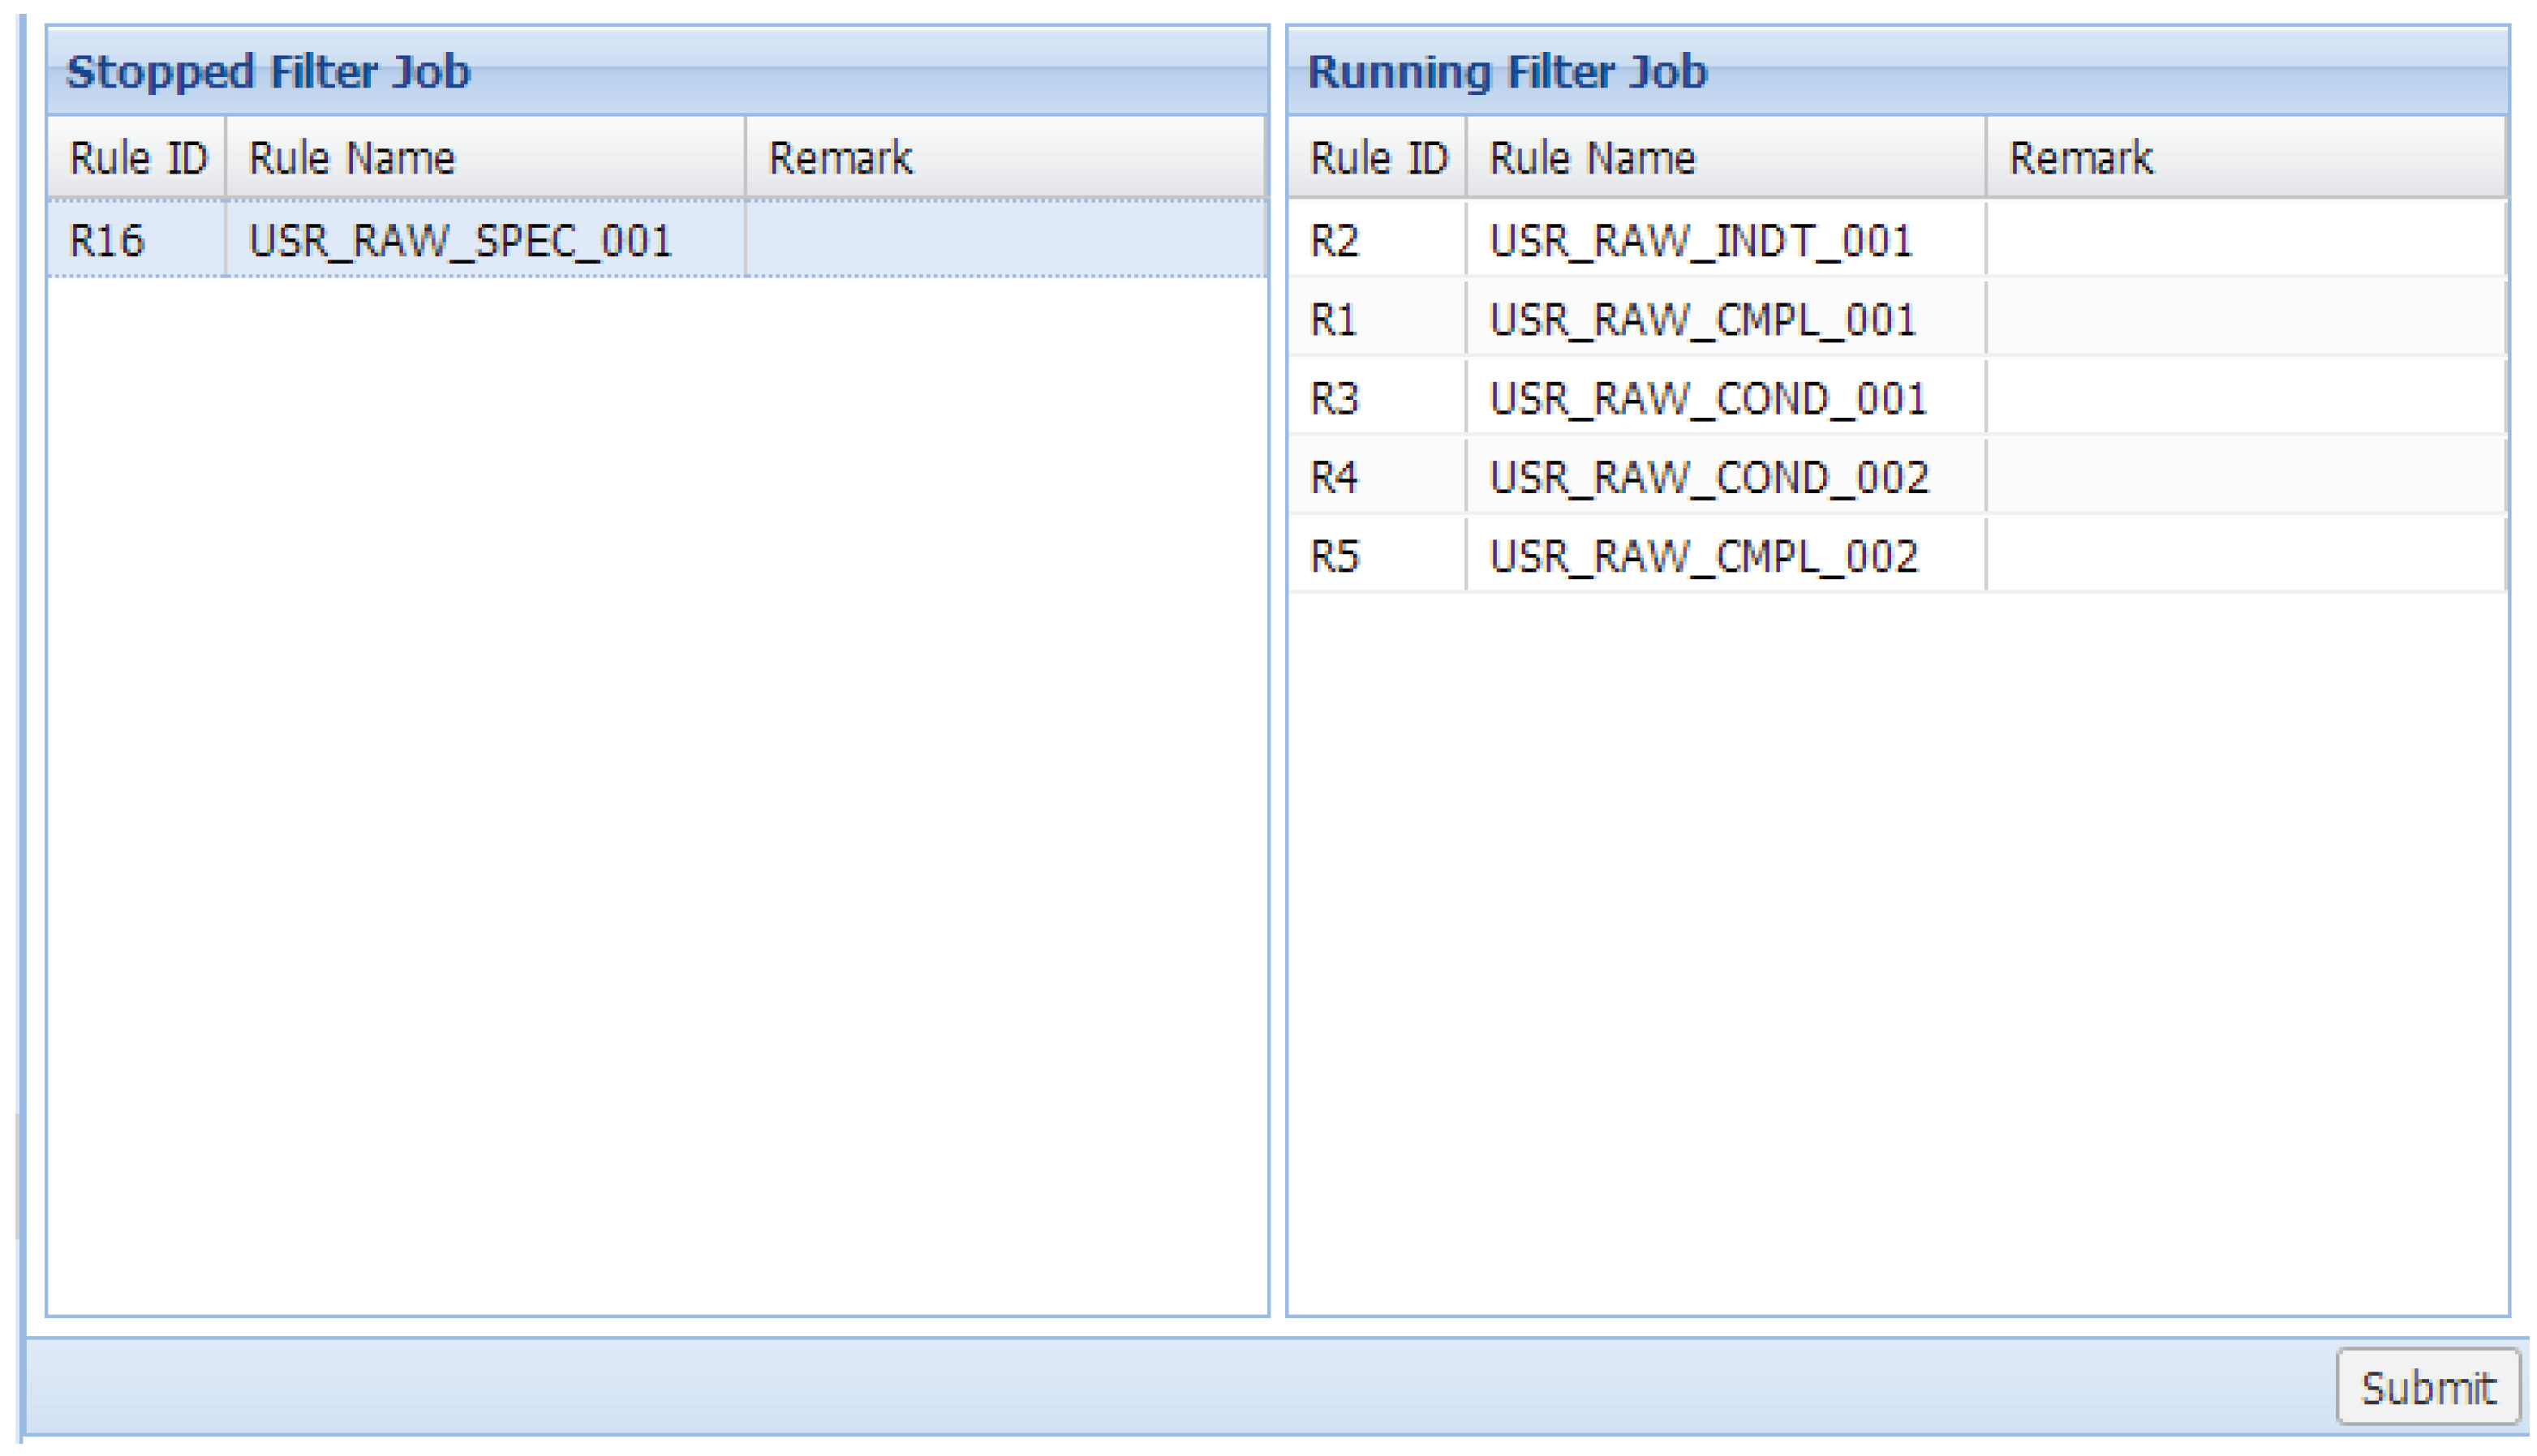Sort stopped jobs by Rule ID header

[137, 158]
